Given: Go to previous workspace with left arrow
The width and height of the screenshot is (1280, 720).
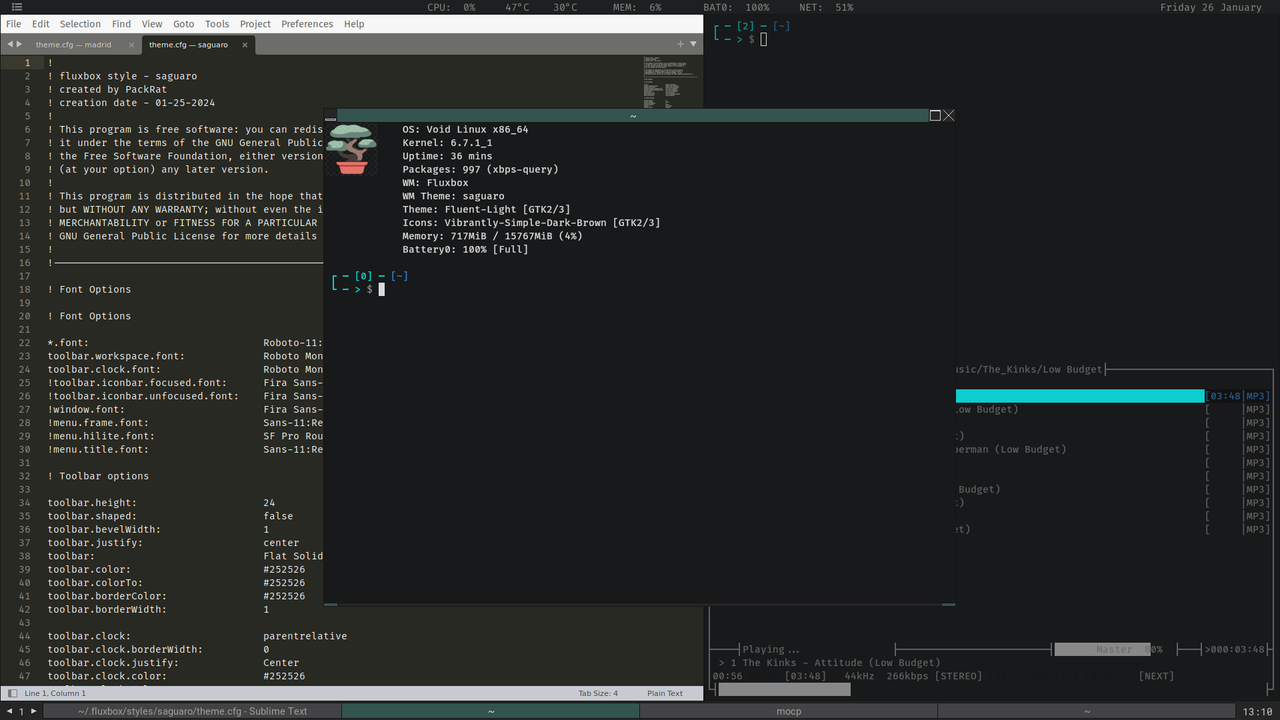Looking at the screenshot, I should pos(8,711).
